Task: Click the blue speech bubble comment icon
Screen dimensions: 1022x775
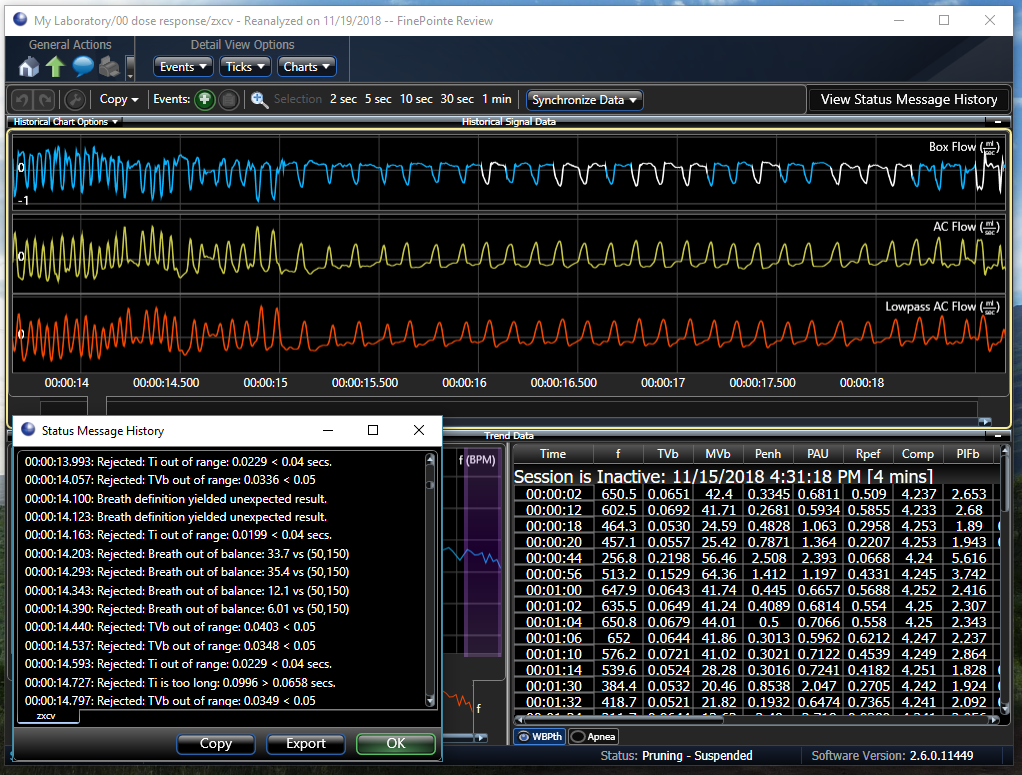Action: [82, 67]
